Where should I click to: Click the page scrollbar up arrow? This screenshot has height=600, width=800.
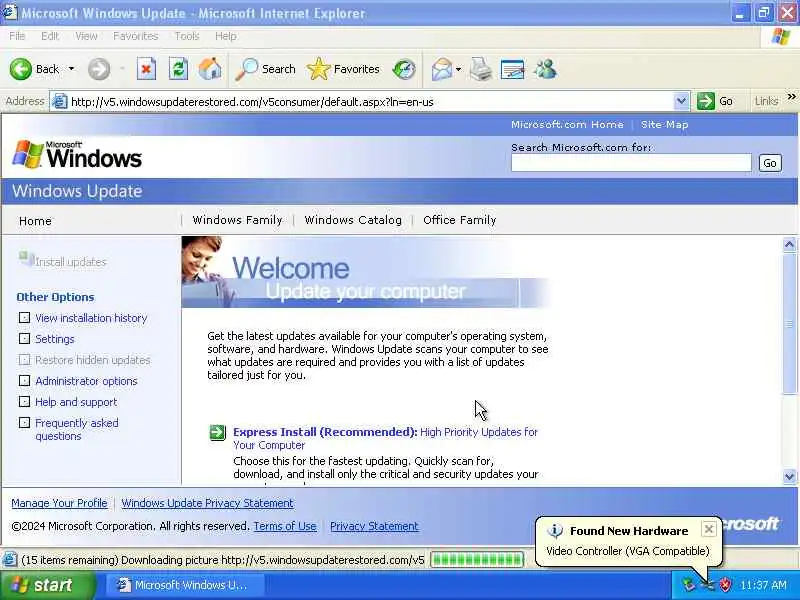coord(789,245)
